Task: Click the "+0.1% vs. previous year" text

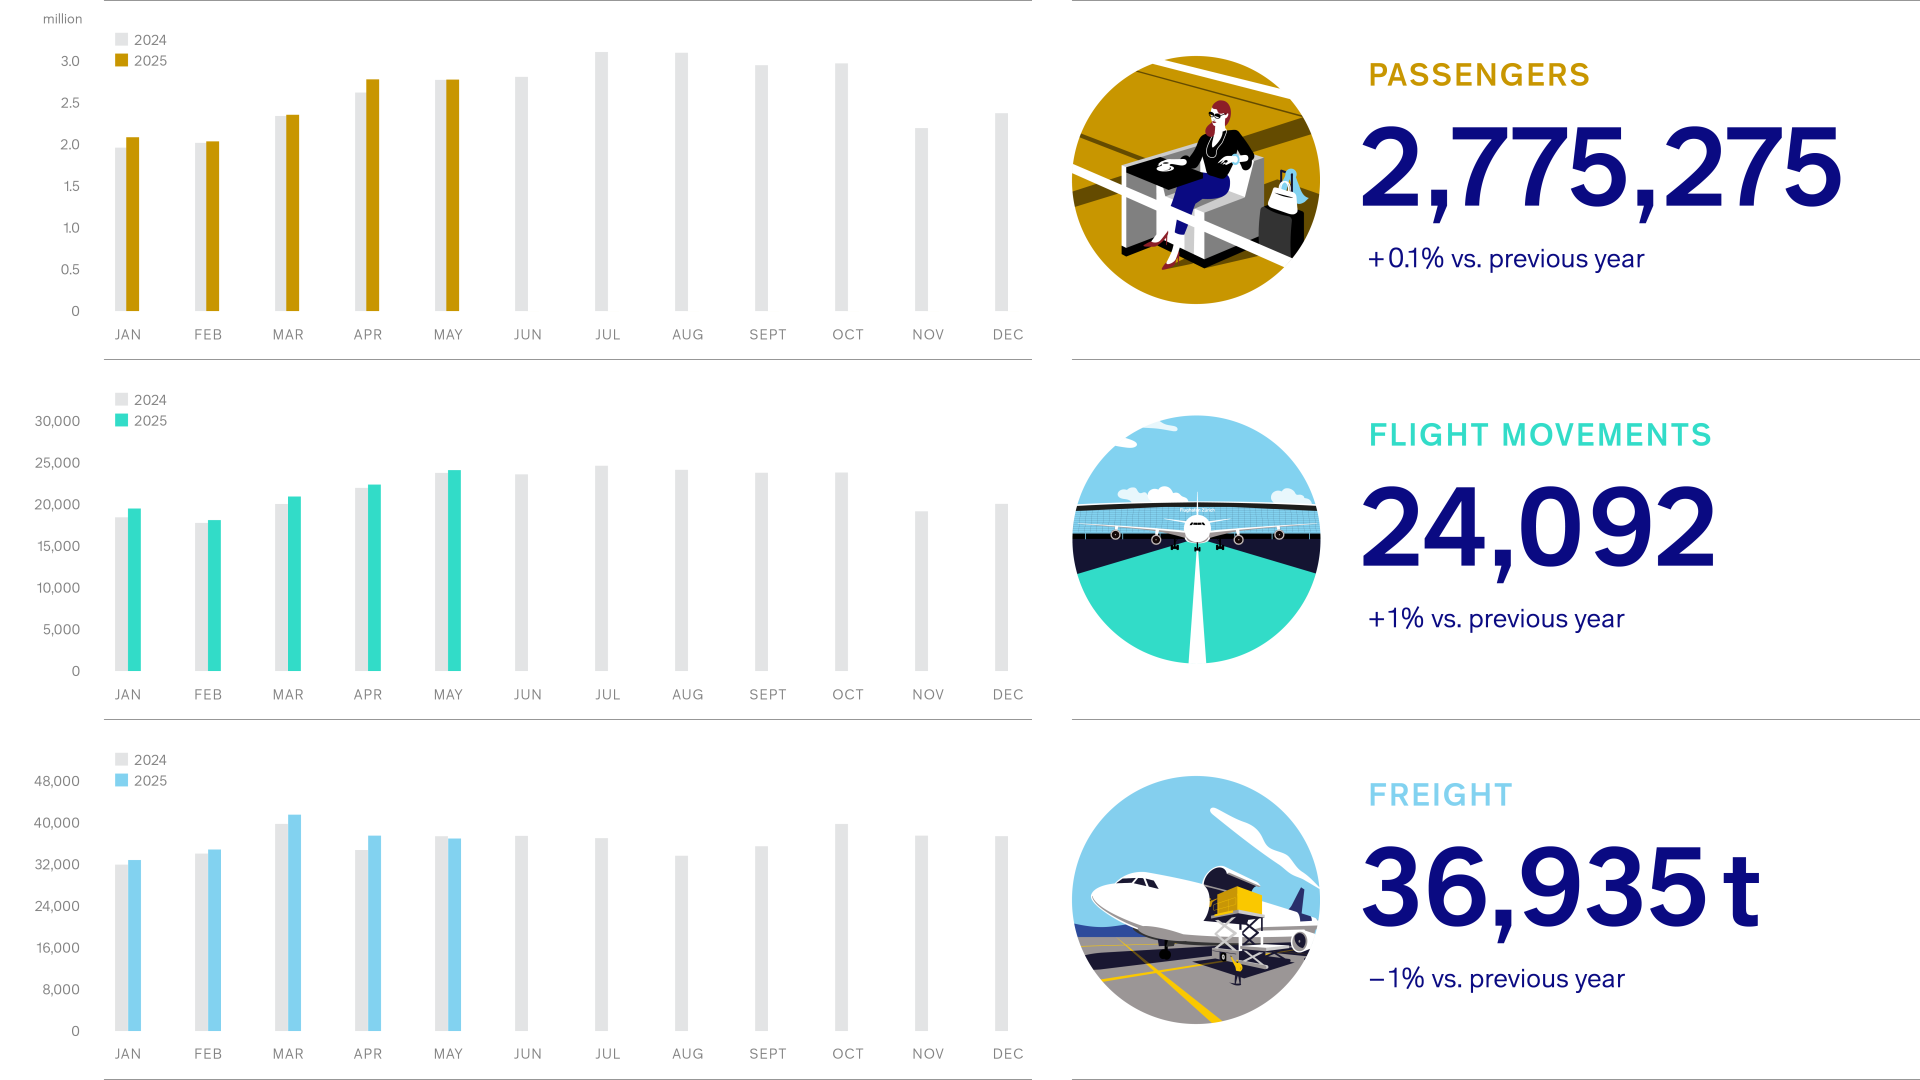Action: (1506, 259)
